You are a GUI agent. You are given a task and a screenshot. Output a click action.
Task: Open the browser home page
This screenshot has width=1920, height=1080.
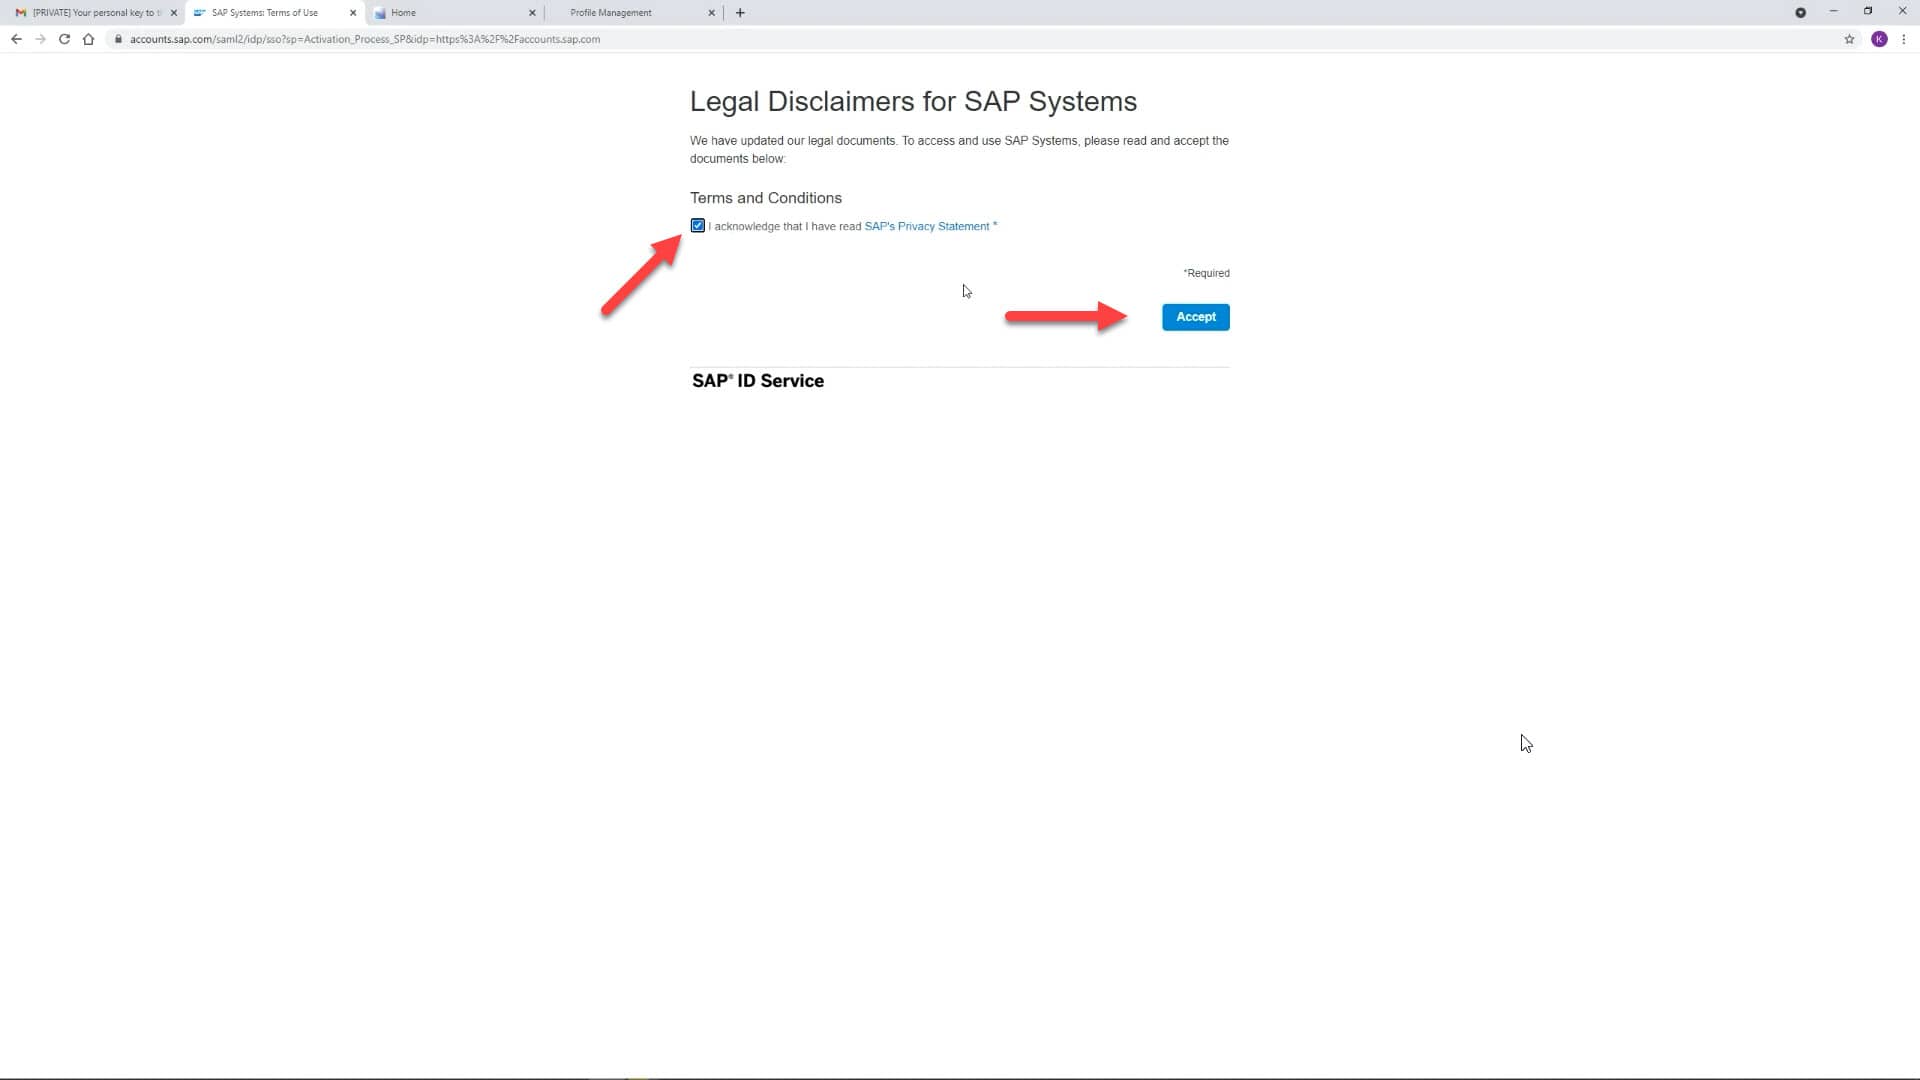[88, 39]
